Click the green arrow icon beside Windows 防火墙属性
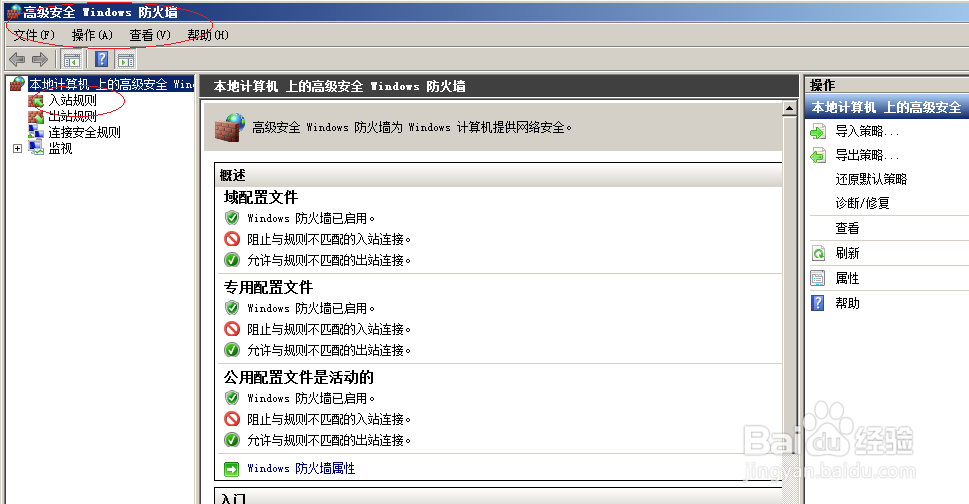The image size is (969, 504). [231, 469]
